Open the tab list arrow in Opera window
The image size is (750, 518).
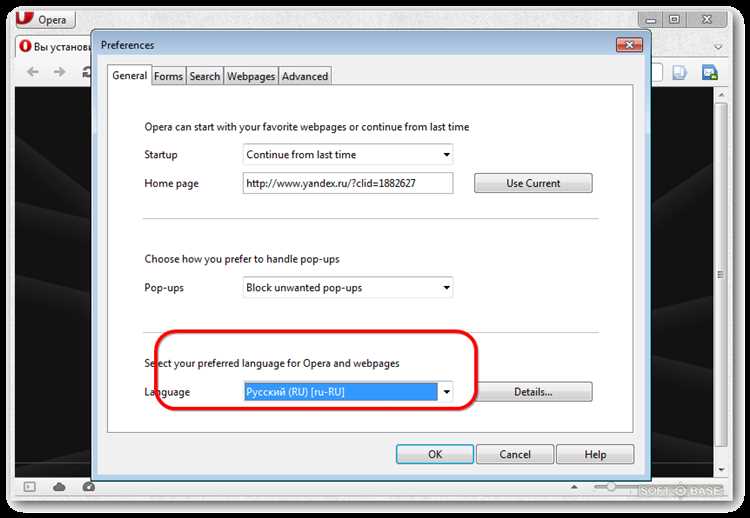[717, 47]
